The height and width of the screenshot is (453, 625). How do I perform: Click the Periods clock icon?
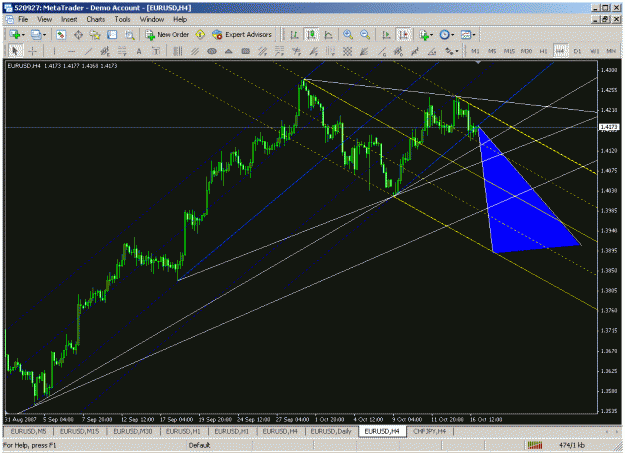pyautogui.click(x=444, y=35)
